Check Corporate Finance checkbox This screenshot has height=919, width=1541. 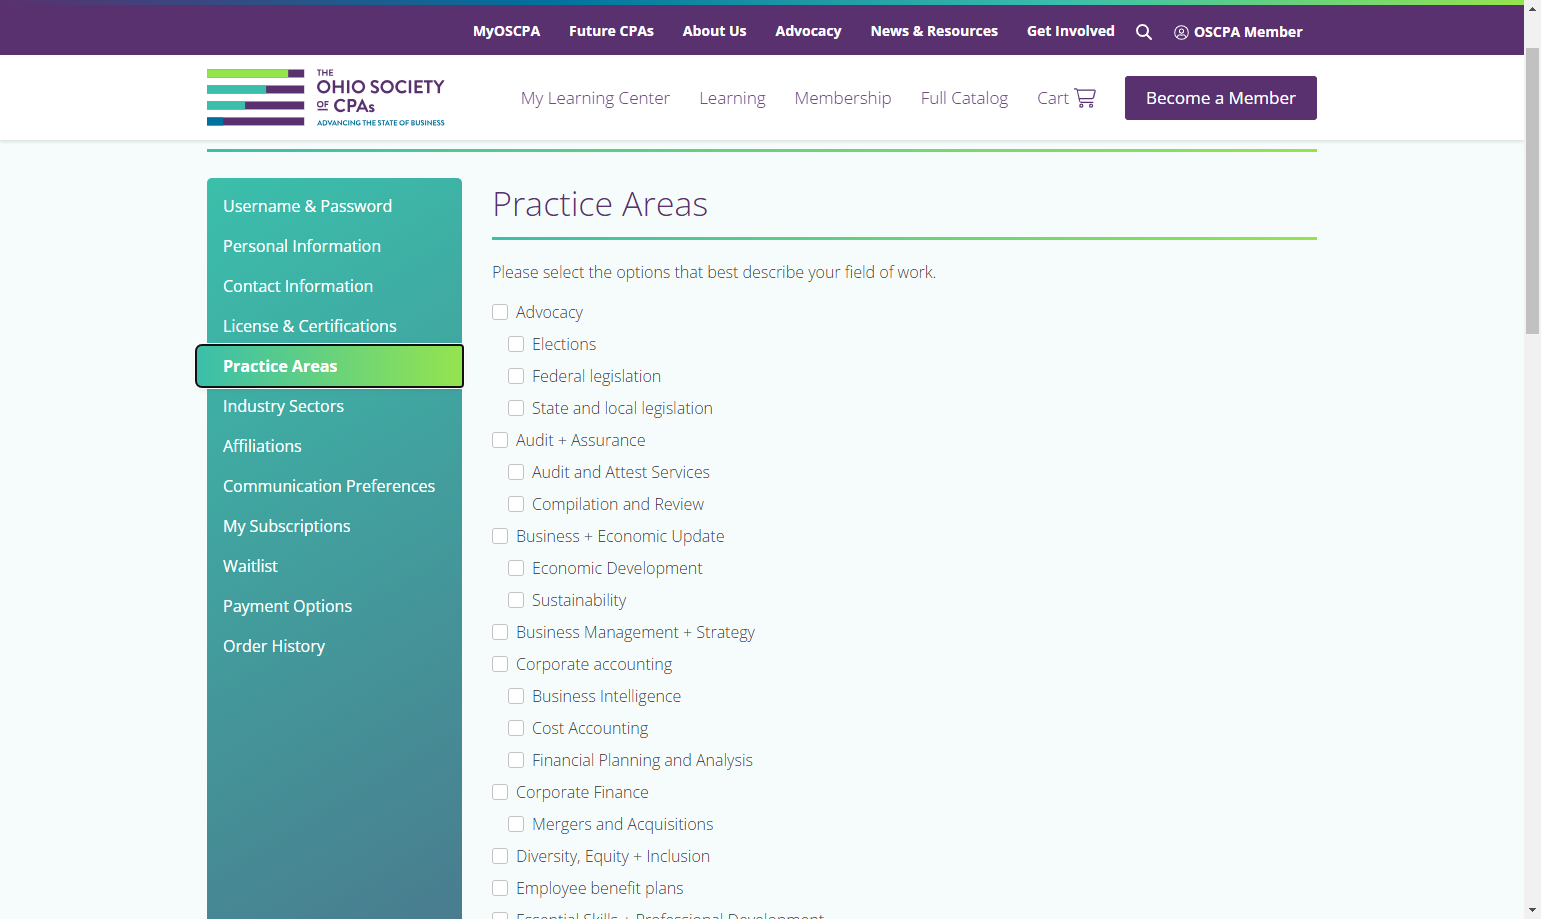[500, 792]
